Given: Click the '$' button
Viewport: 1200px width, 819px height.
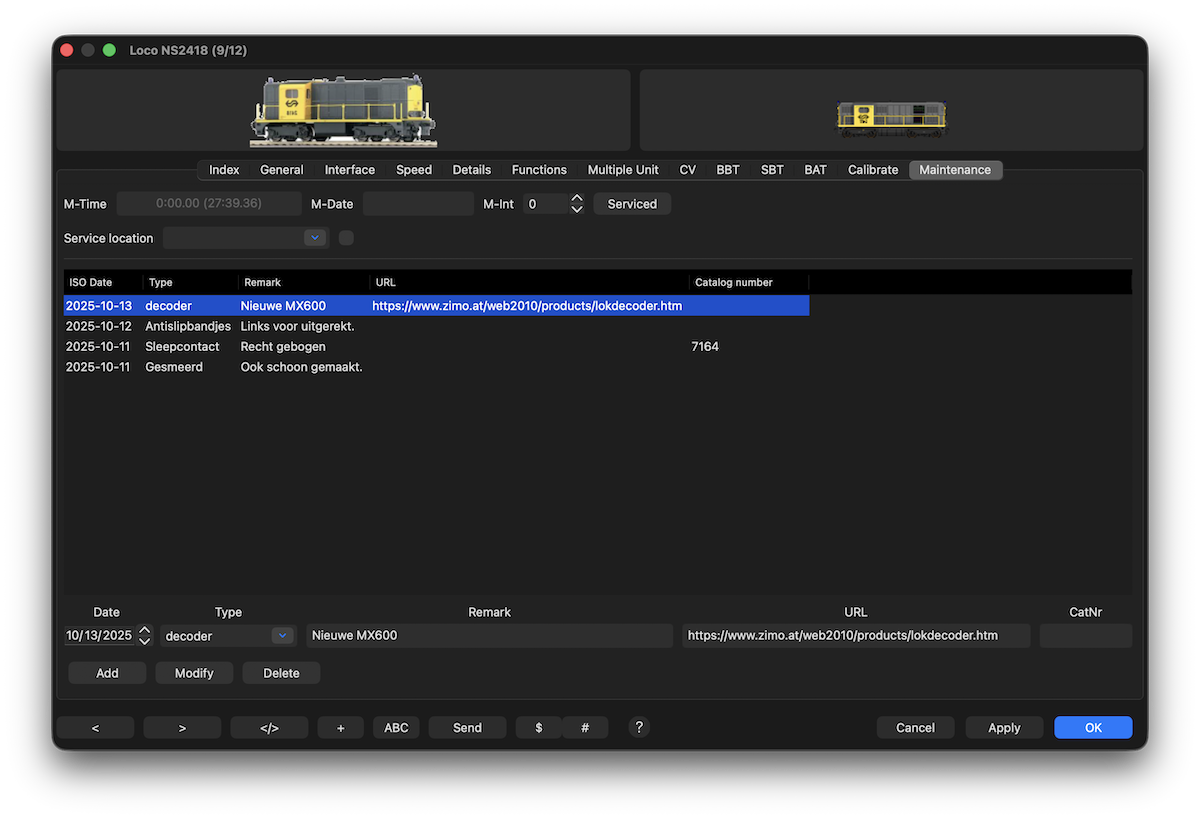Looking at the screenshot, I should [x=539, y=728].
